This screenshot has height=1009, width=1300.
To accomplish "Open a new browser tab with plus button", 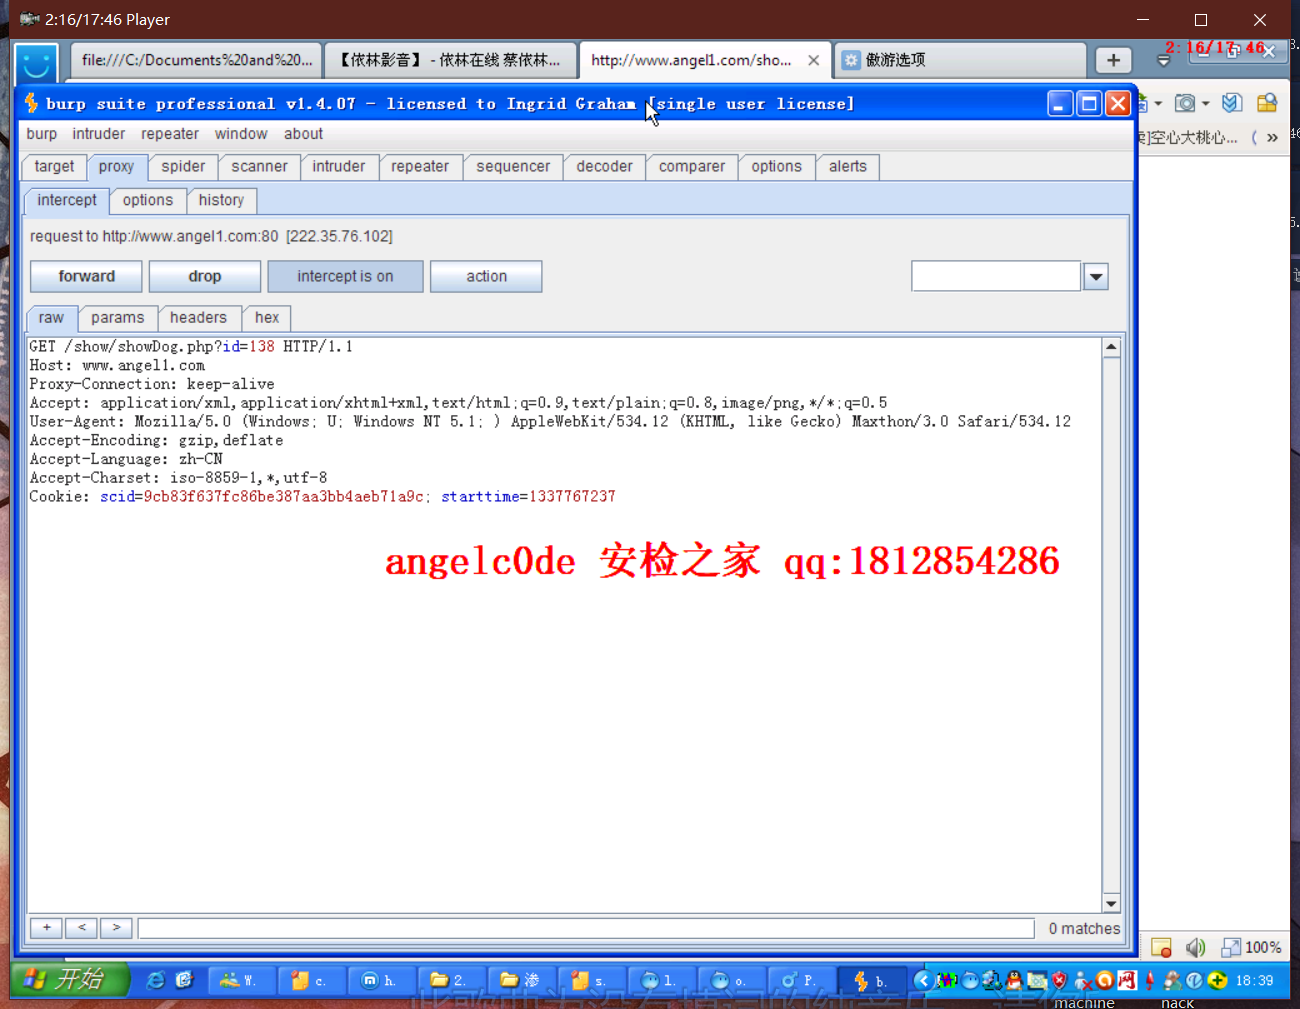I will (1113, 60).
